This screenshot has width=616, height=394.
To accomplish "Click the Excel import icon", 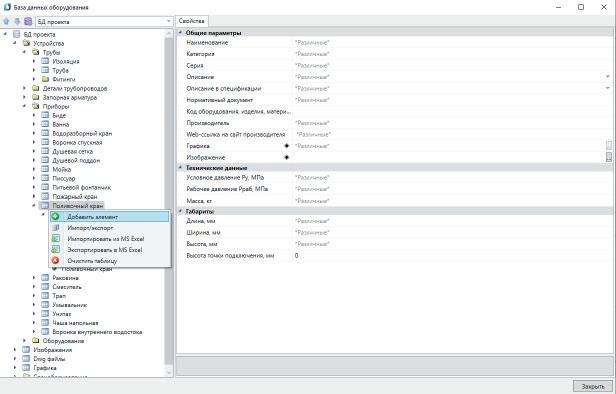I will (56, 238).
